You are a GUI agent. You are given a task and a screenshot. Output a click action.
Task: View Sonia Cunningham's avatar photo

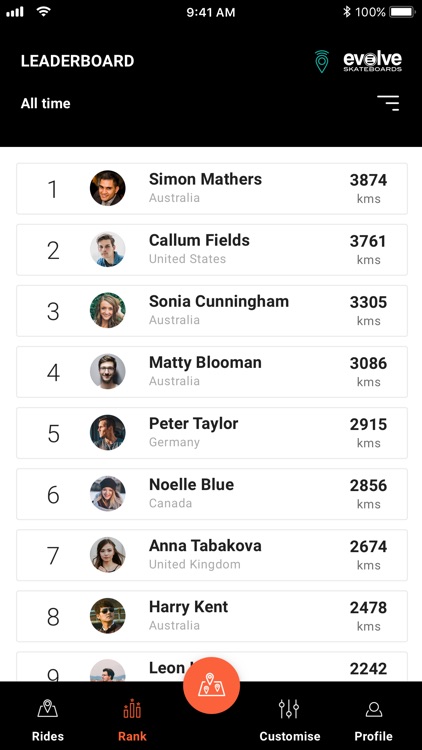[x=108, y=310]
